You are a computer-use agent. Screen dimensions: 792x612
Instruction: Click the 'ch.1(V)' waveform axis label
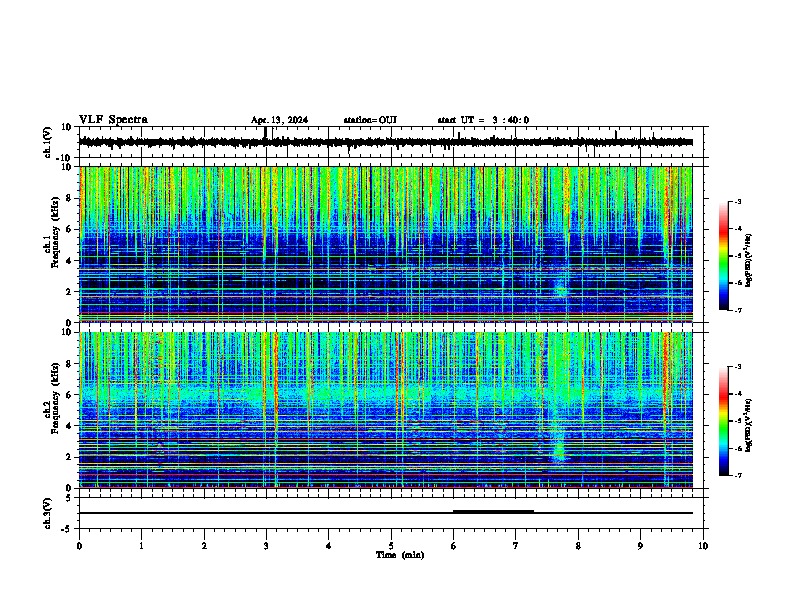(48, 142)
